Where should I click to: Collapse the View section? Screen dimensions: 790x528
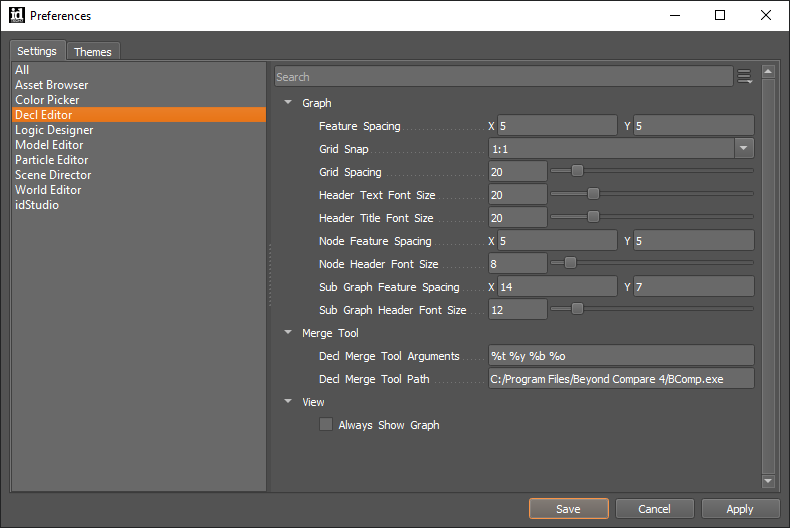pos(288,402)
